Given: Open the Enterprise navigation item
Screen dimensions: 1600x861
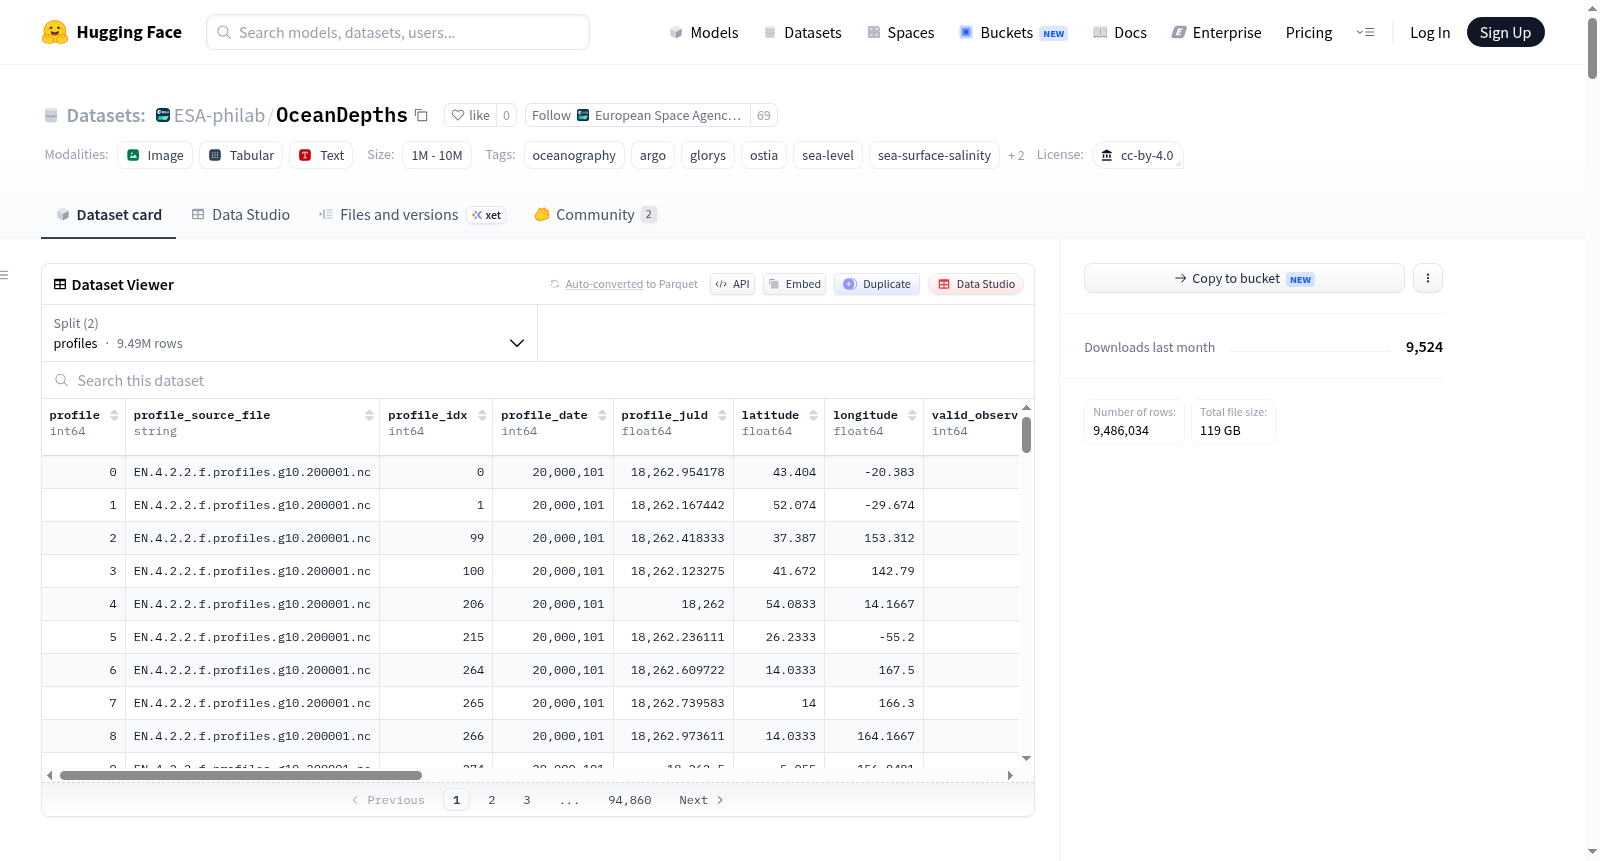Looking at the screenshot, I should tap(1217, 33).
